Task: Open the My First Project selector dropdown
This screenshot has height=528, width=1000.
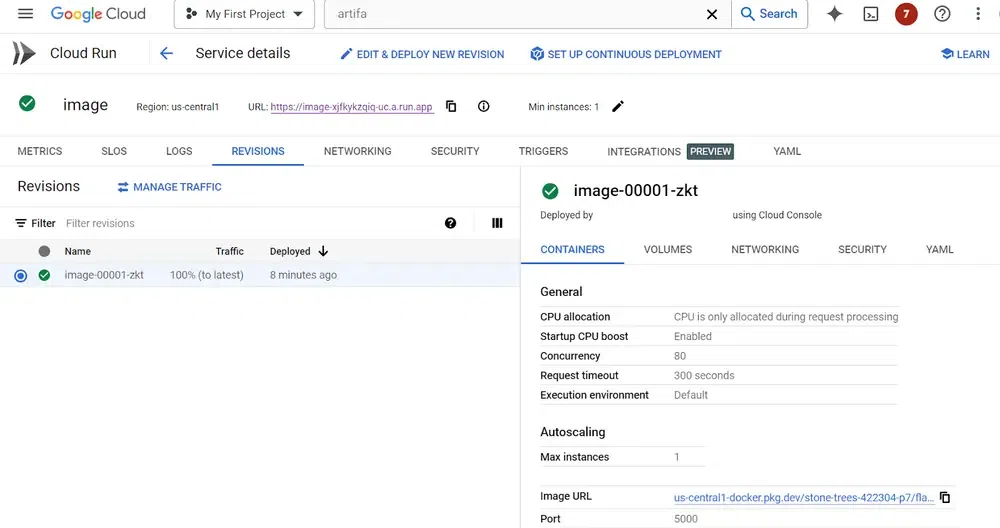Action: click(x=244, y=14)
